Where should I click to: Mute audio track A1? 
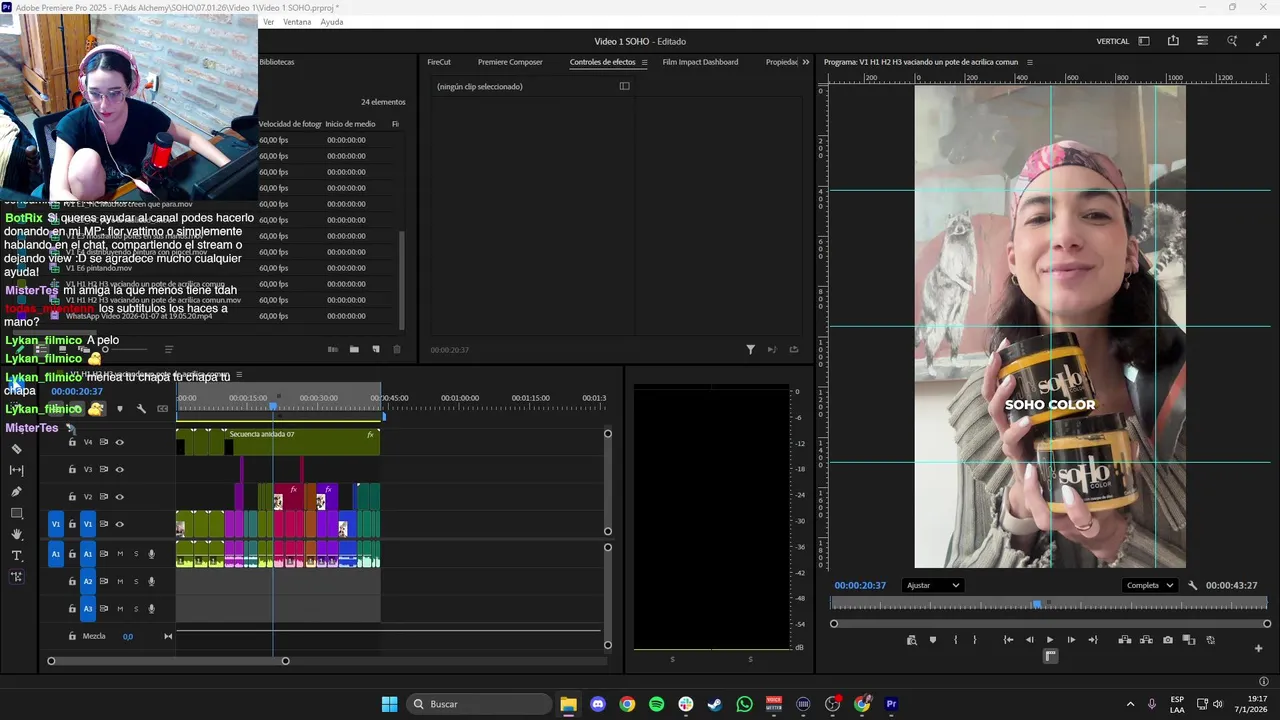[120, 554]
